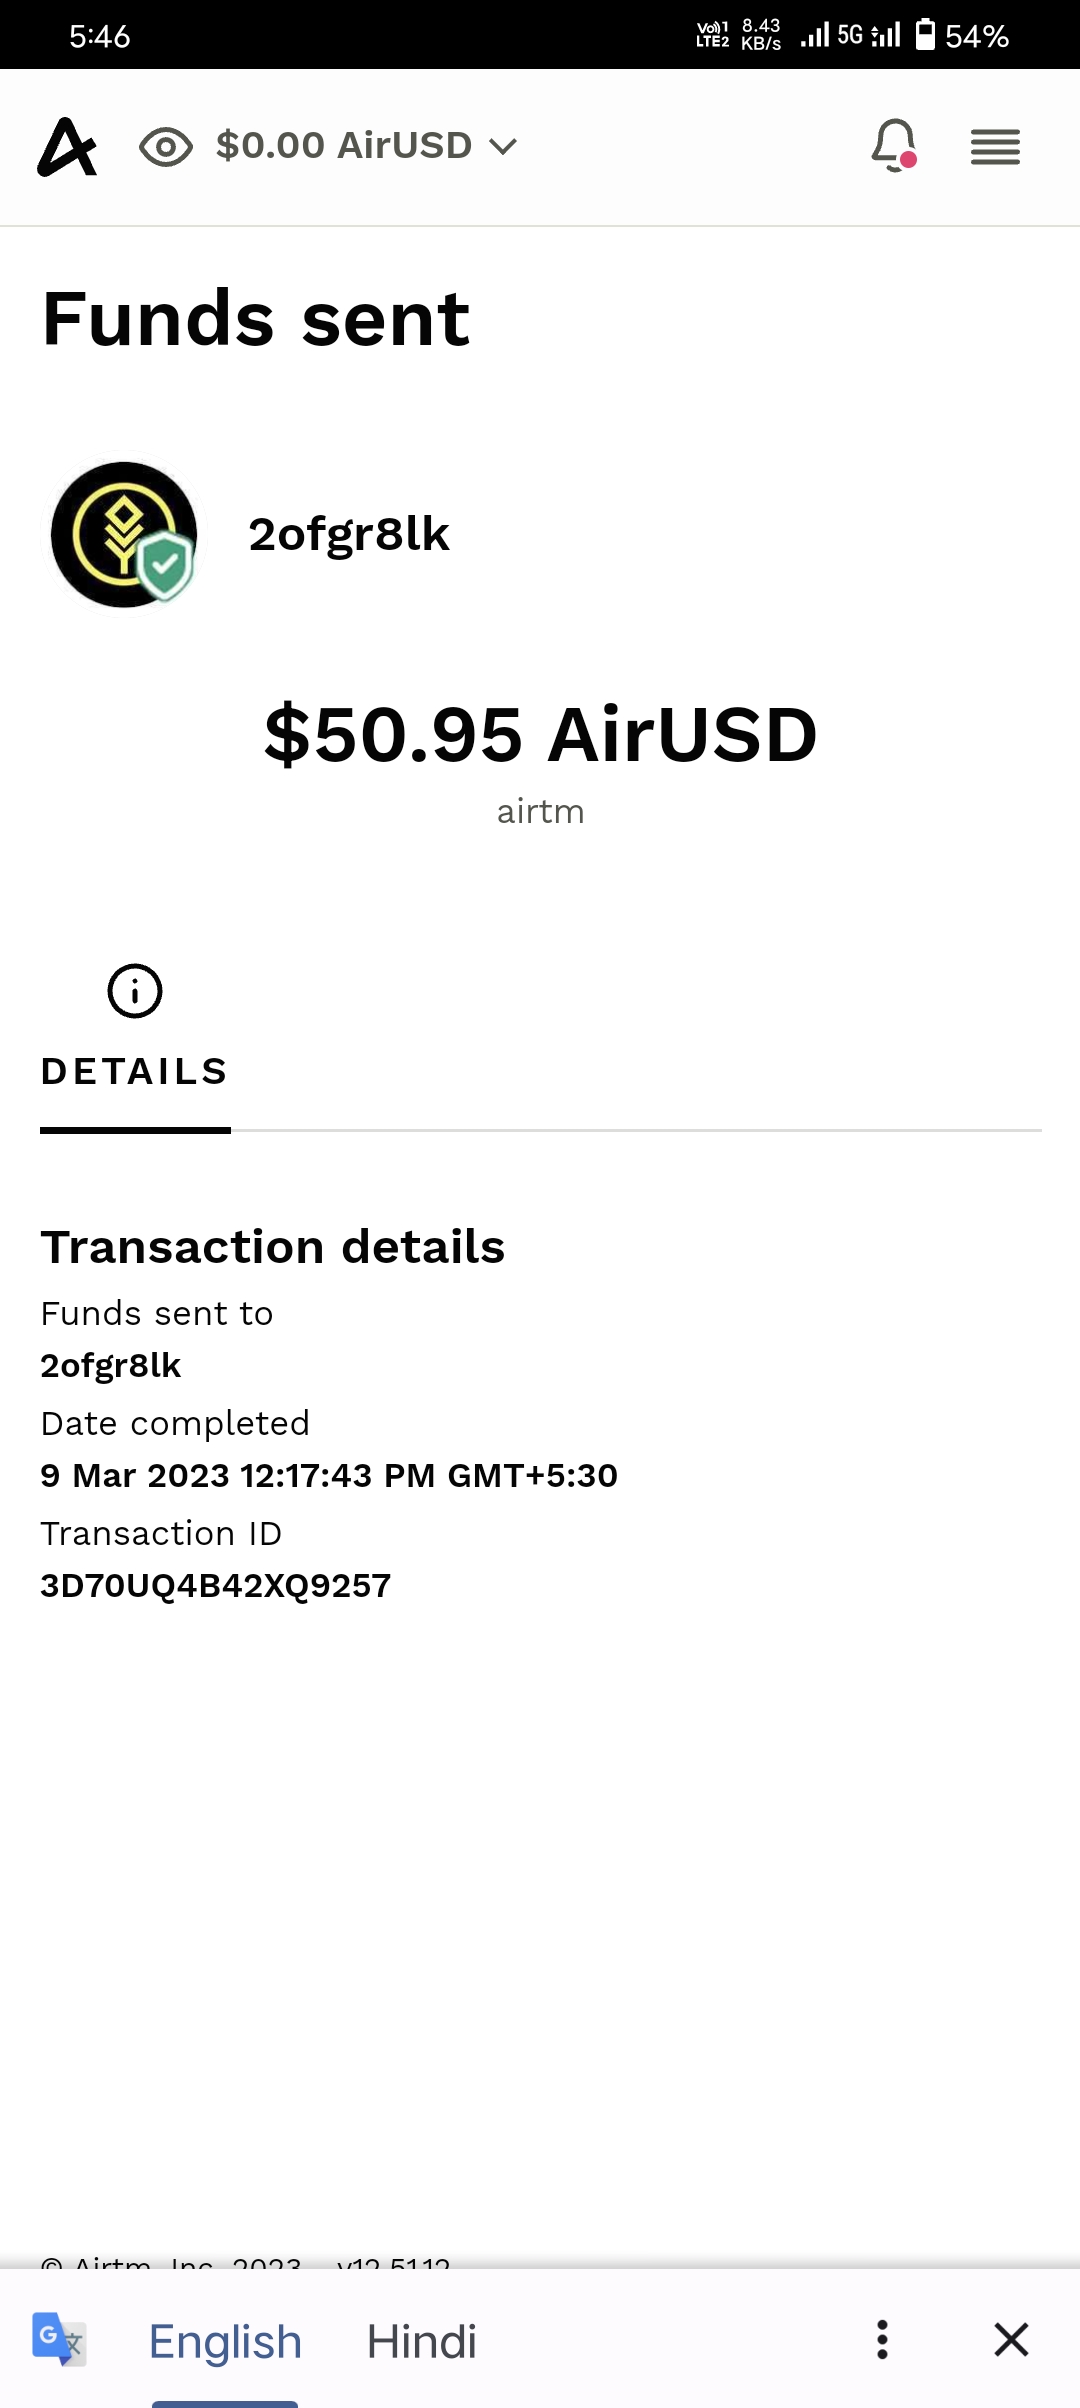Open the hamburger menu

[x=995, y=147]
